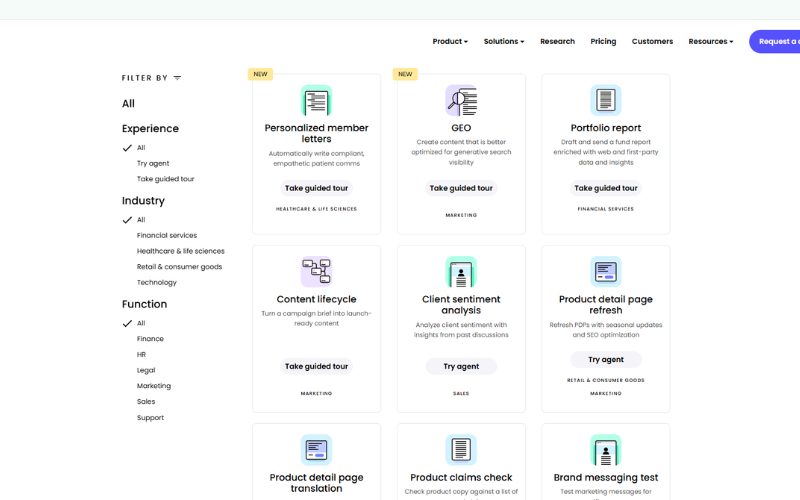Screen dimensions: 800x500
Task: Click the Product claims check title
Action: [x=461, y=478]
